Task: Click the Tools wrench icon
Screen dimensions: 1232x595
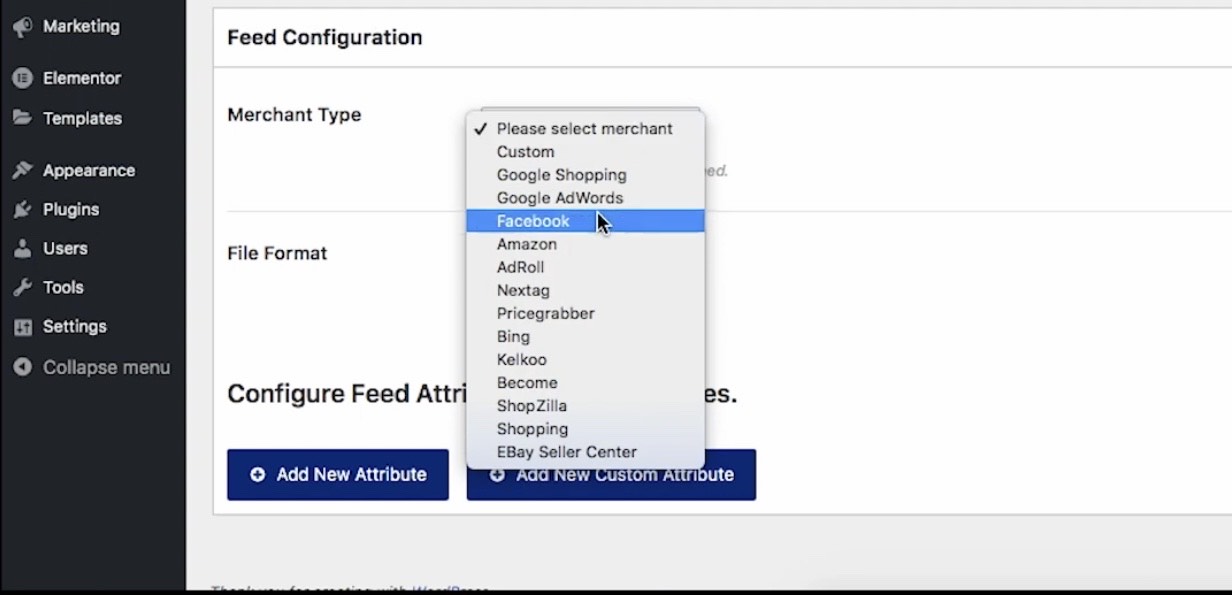Action: click(x=22, y=287)
